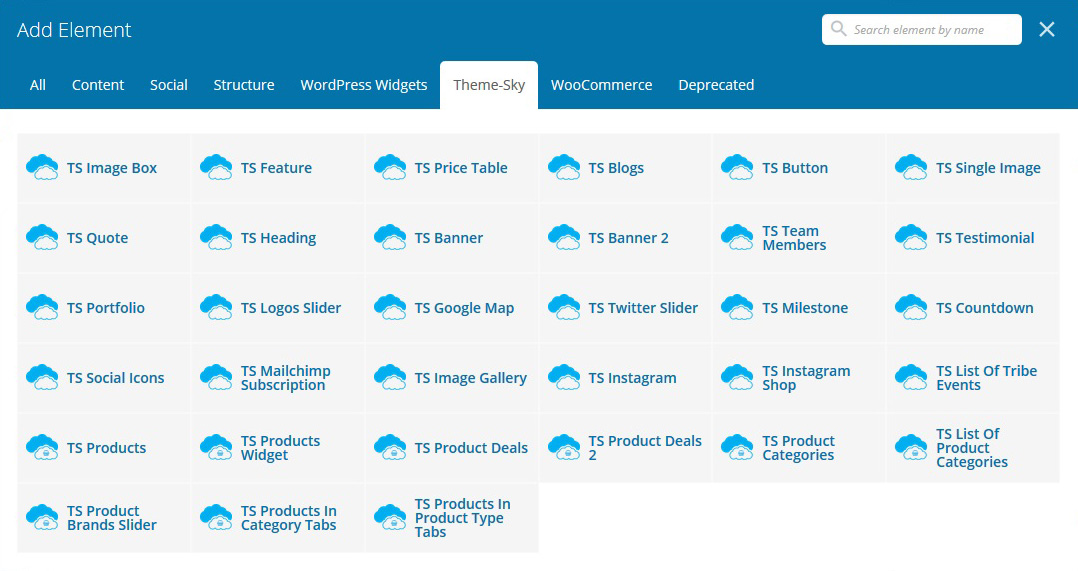The width and height of the screenshot is (1078, 571).
Task: Click the TS Products cloud-lock icon
Action: click(42, 448)
